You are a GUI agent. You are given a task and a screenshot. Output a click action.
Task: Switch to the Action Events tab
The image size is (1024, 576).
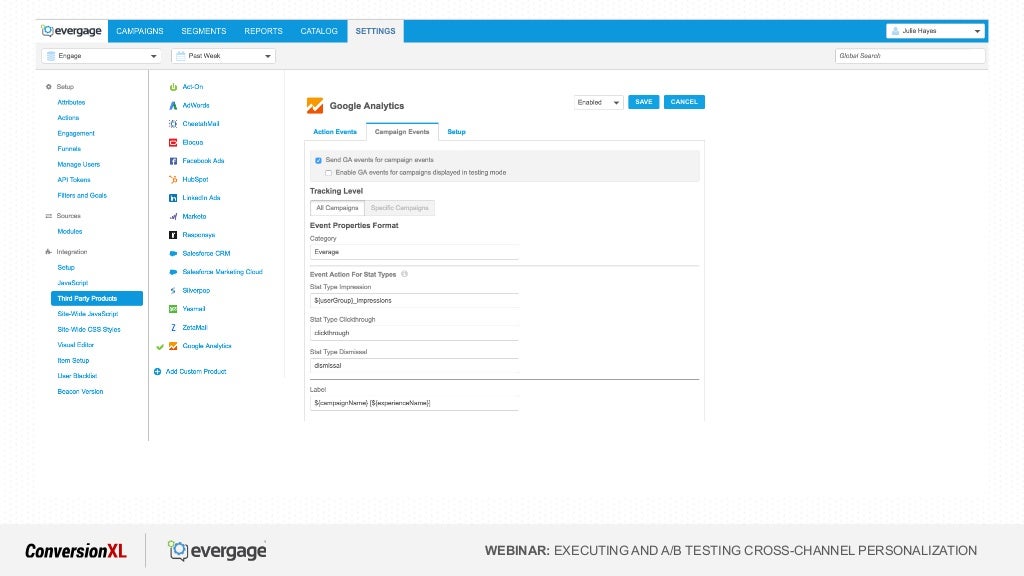click(335, 132)
